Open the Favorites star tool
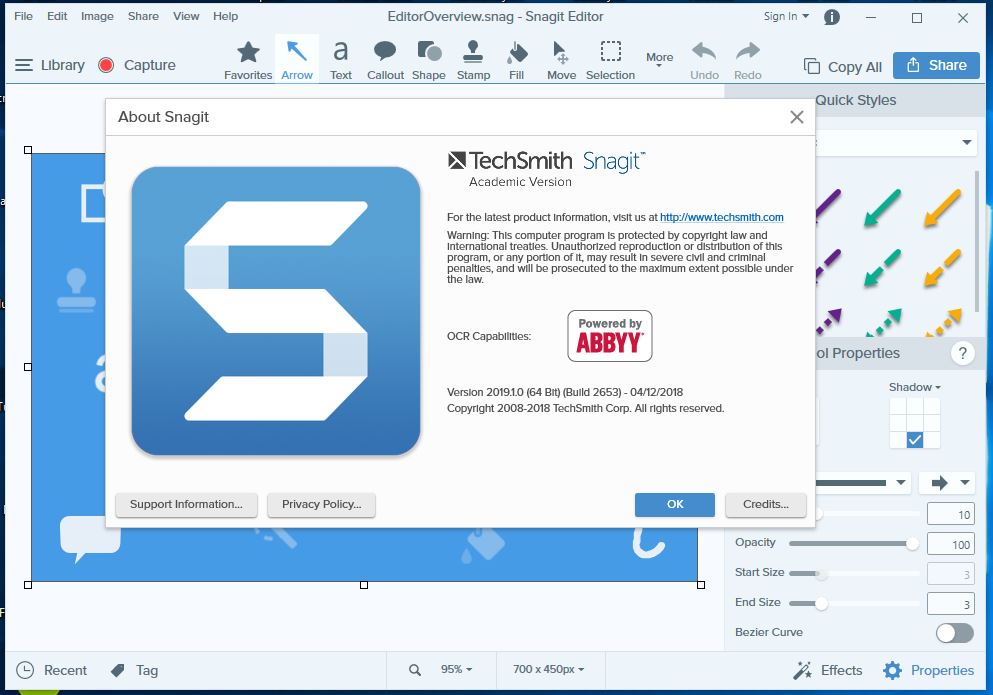The width and height of the screenshot is (993, 695). 248,60
